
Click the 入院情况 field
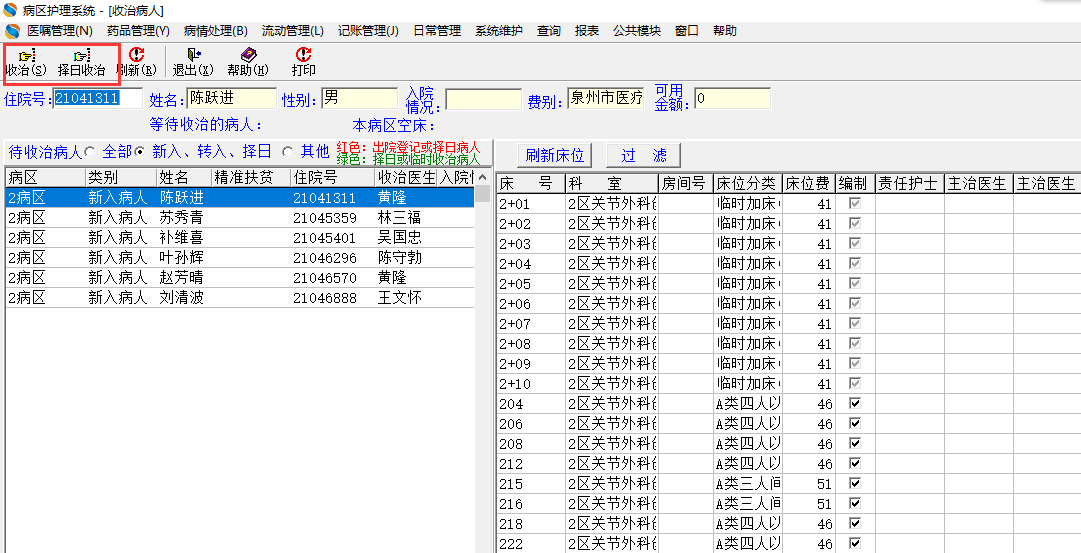483,99
